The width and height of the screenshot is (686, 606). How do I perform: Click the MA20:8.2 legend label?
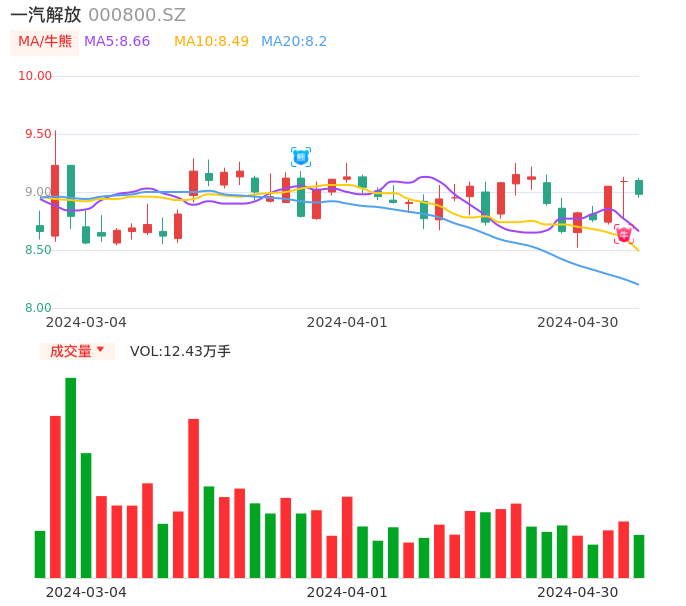click(294, 42)
